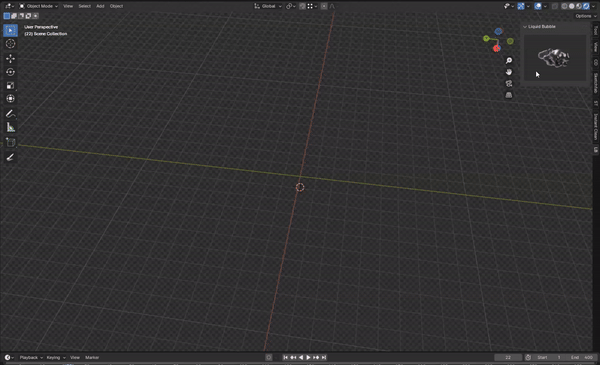Select the Scale tool
The width and height of the screenshot is (600, 365).
pos(10,85)
